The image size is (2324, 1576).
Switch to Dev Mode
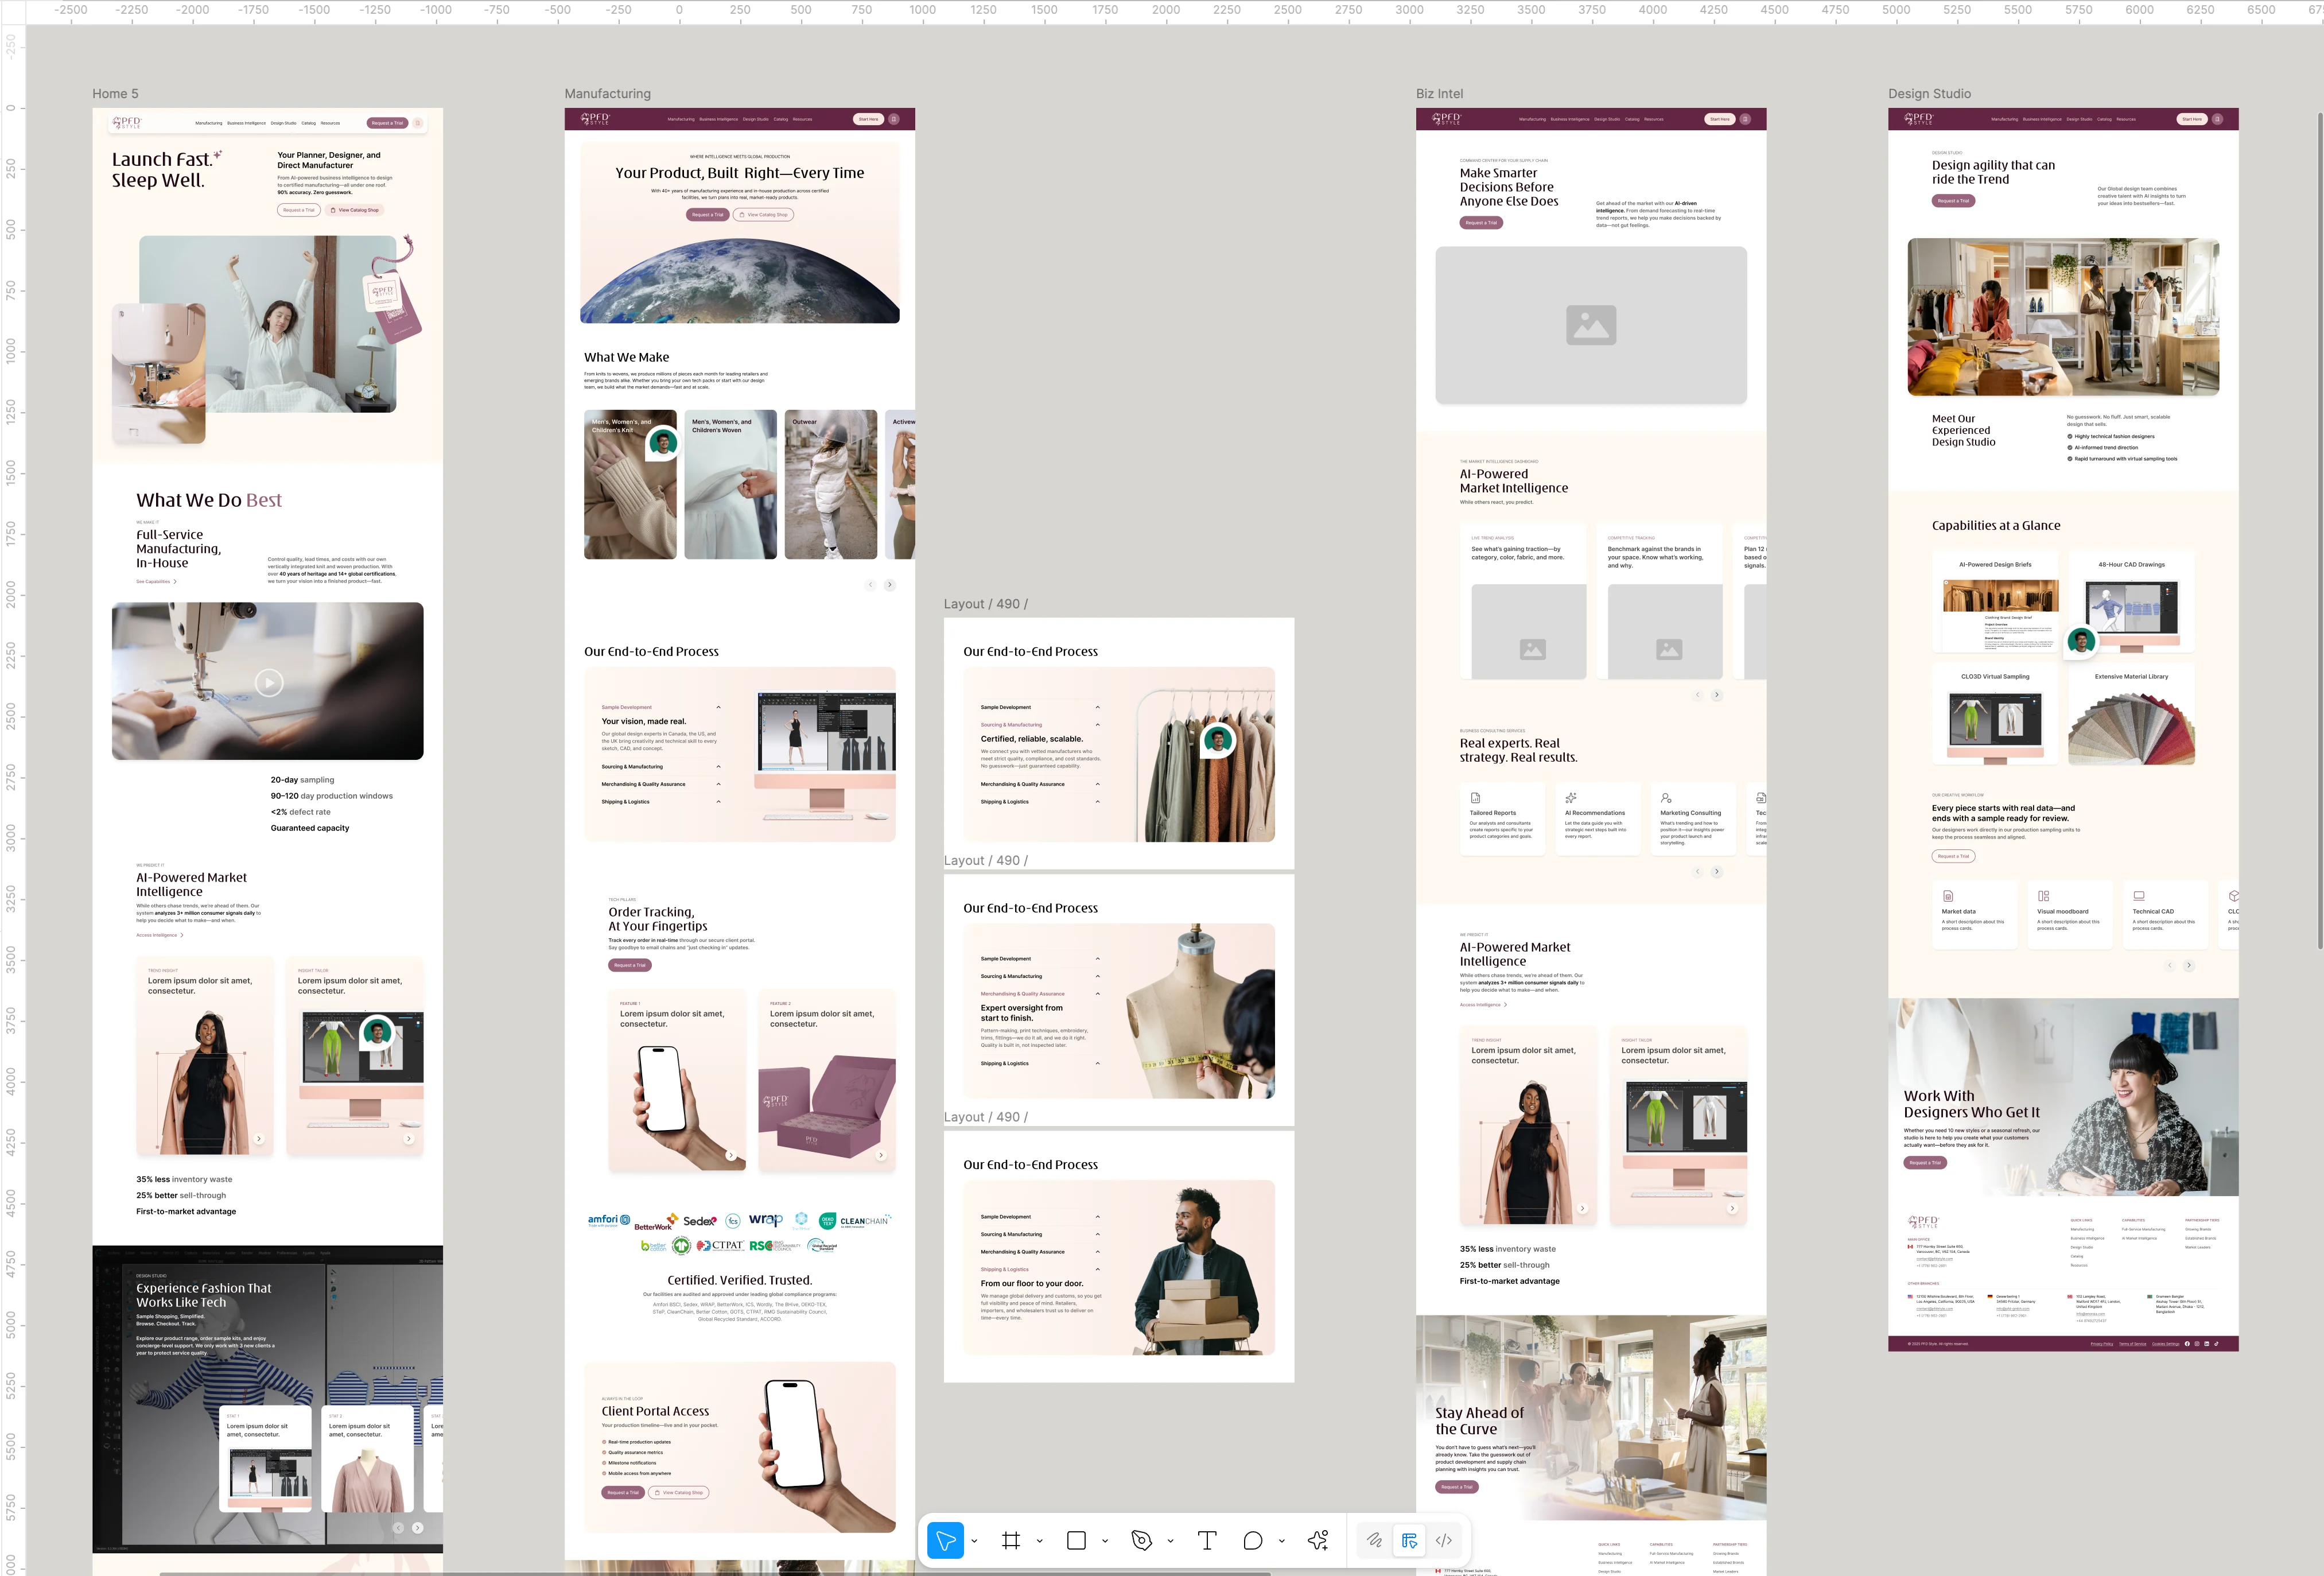tap(1444, 1540)
